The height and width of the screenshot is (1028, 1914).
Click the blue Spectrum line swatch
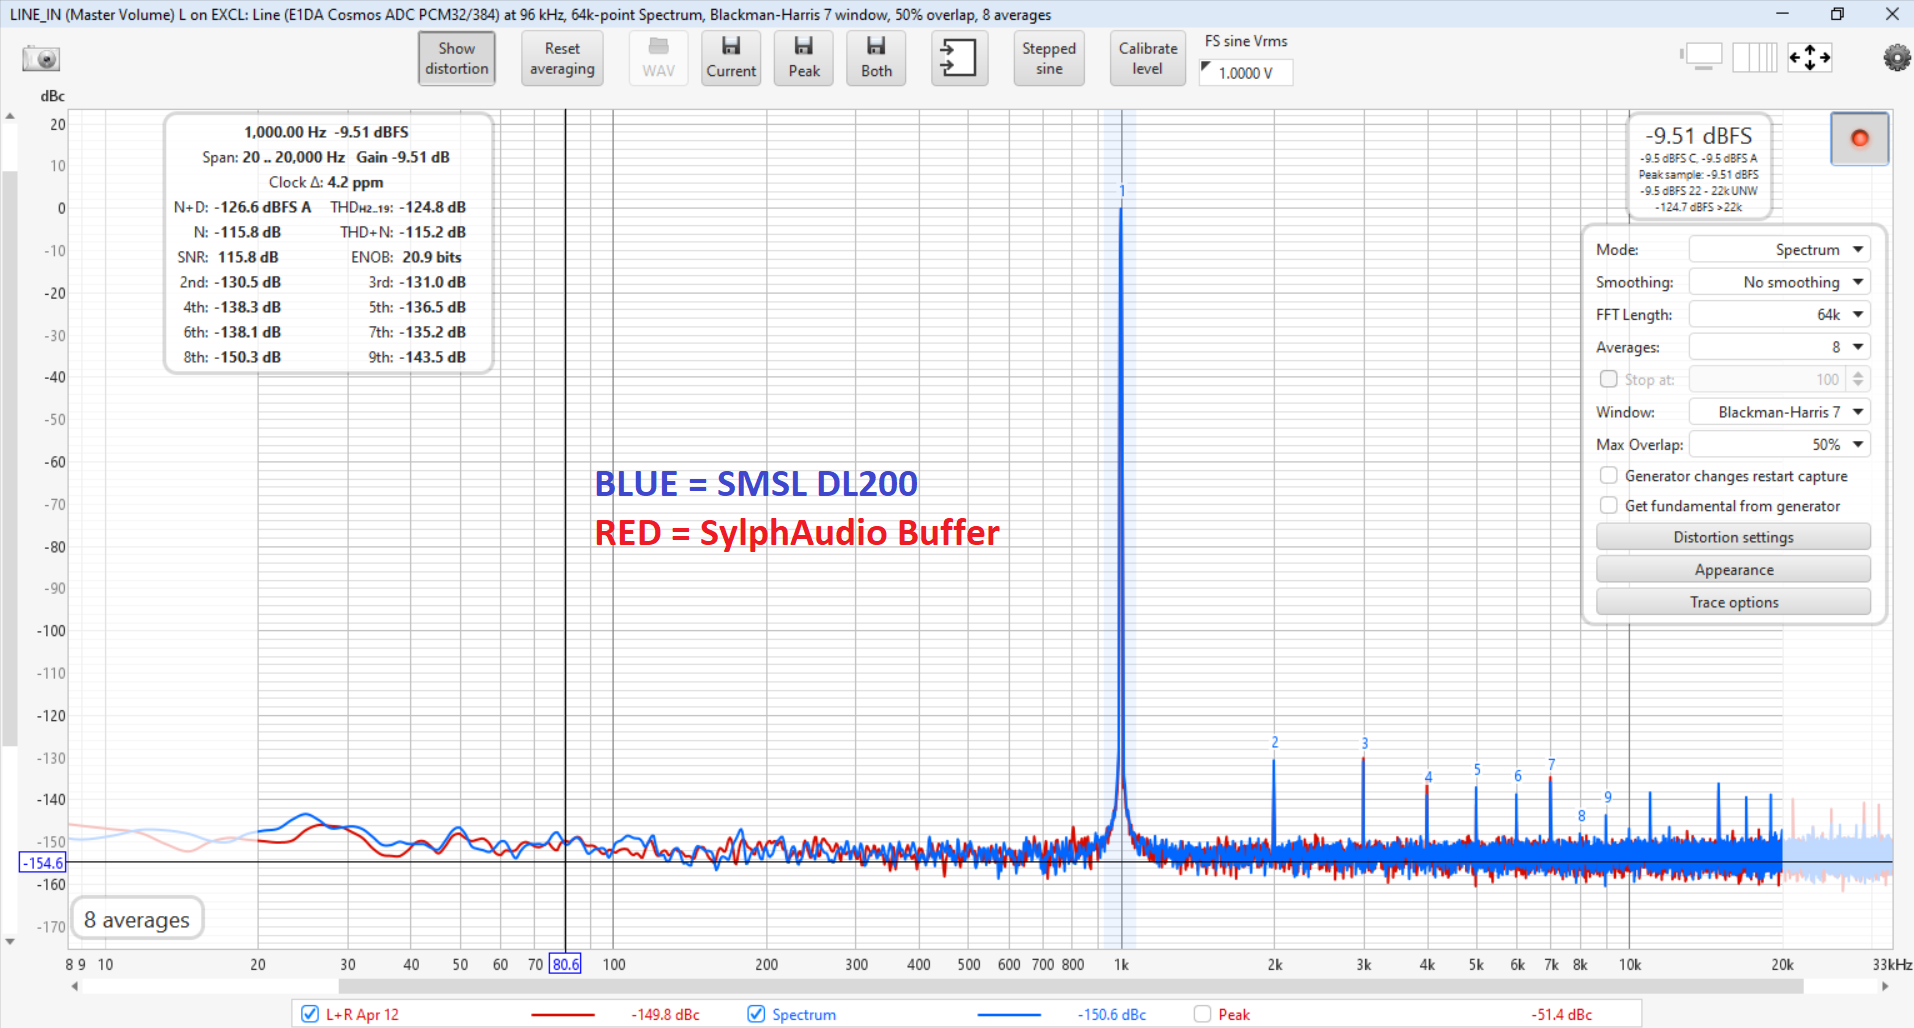[x=1009, y=1014]
